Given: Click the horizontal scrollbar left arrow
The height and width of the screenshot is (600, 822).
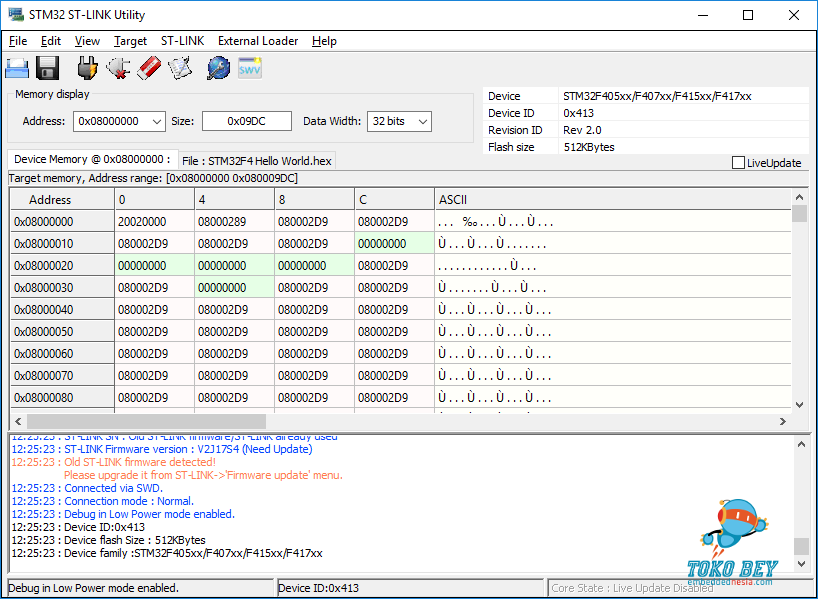Looking at the screenshot, I should coord(18,421).
